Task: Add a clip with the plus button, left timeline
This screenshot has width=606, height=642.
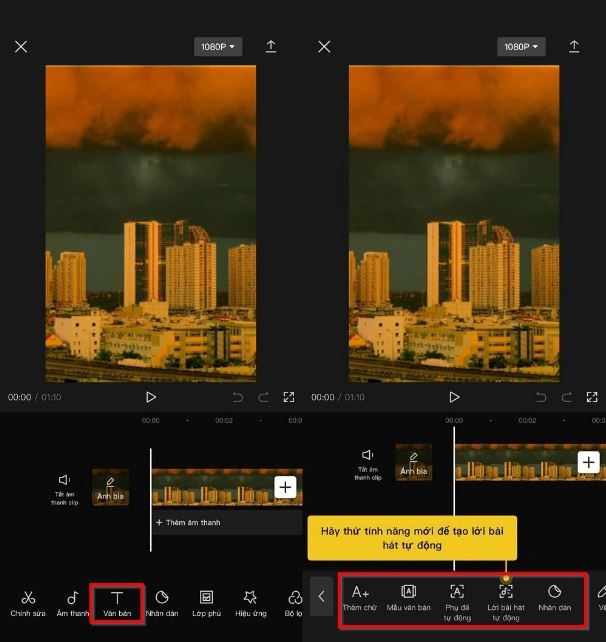Action: coord(285,487)
